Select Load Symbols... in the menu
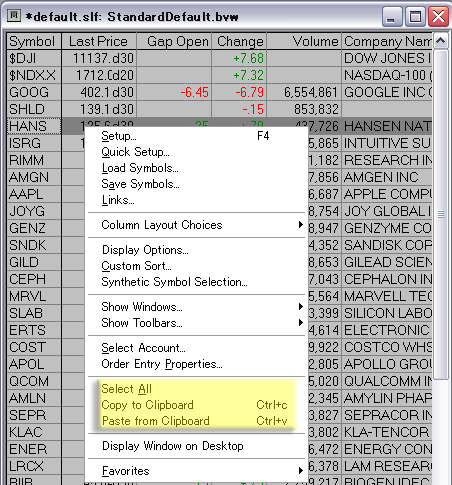Image resolution: width=452 pixels, height=485 pixels. click(196, 168)
